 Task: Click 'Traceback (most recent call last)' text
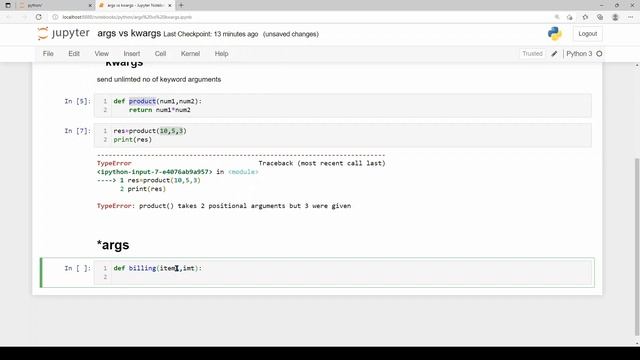tap(322, 163)
